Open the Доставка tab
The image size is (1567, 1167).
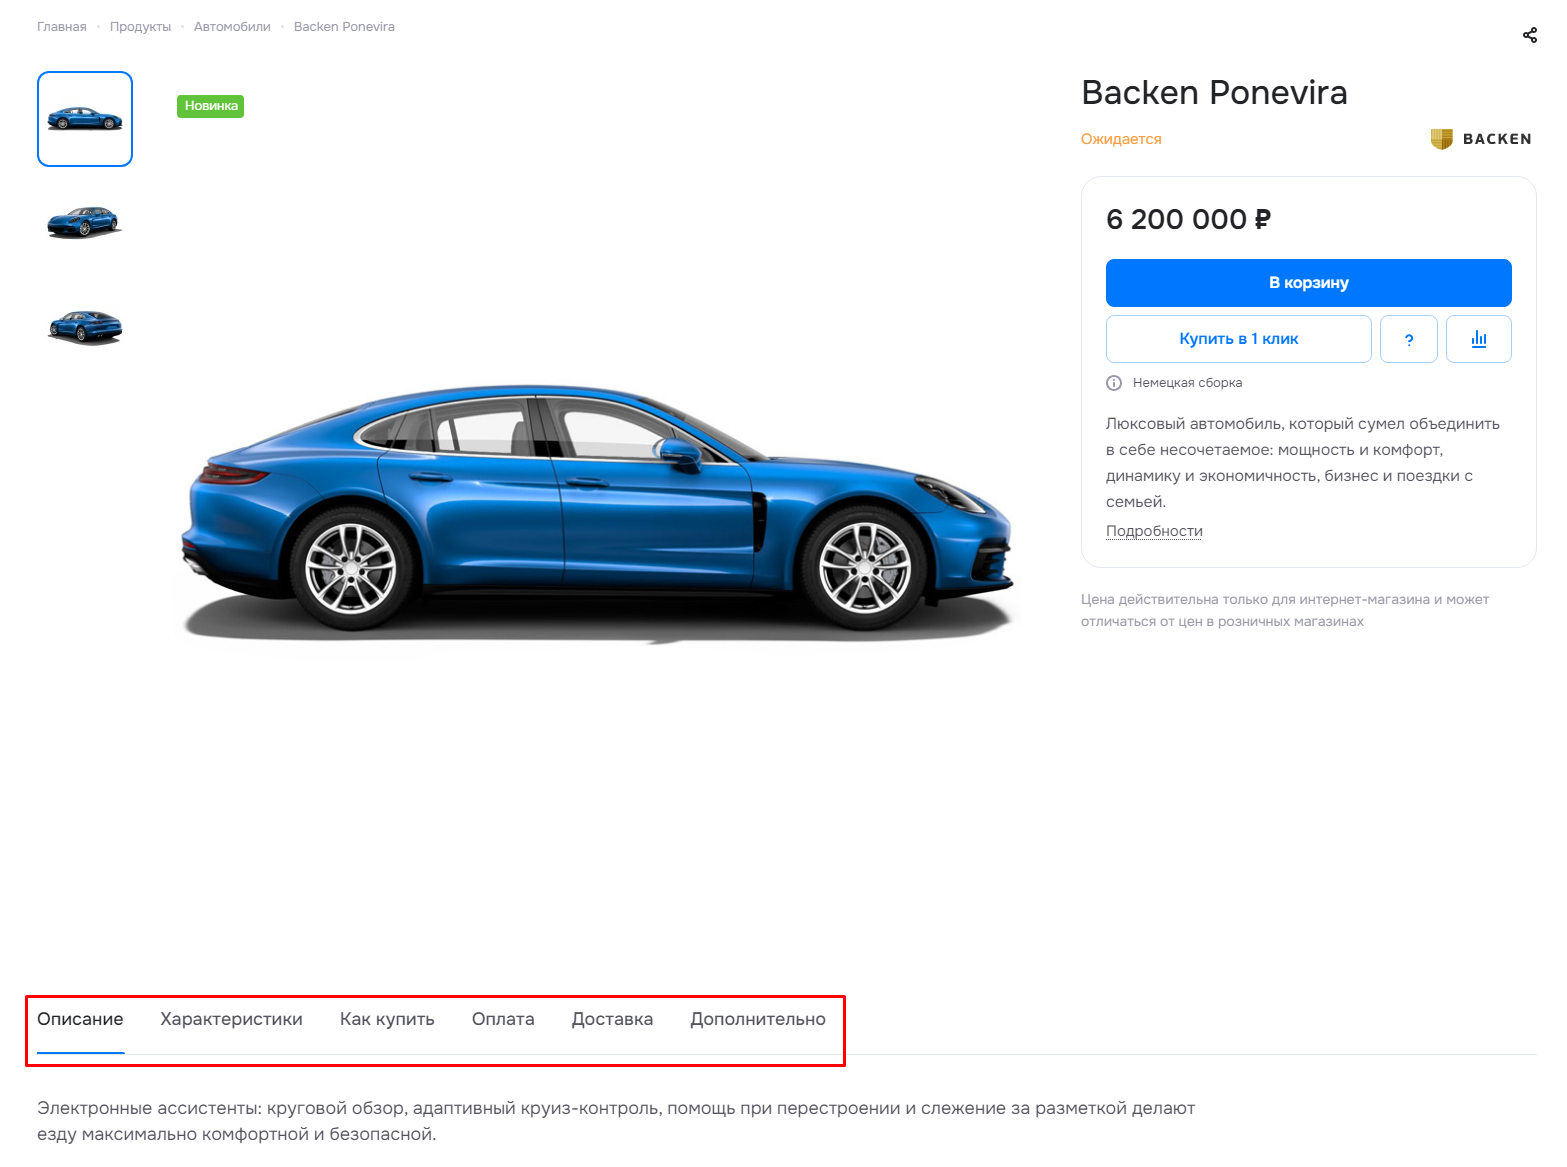[x=612, y=1019]
